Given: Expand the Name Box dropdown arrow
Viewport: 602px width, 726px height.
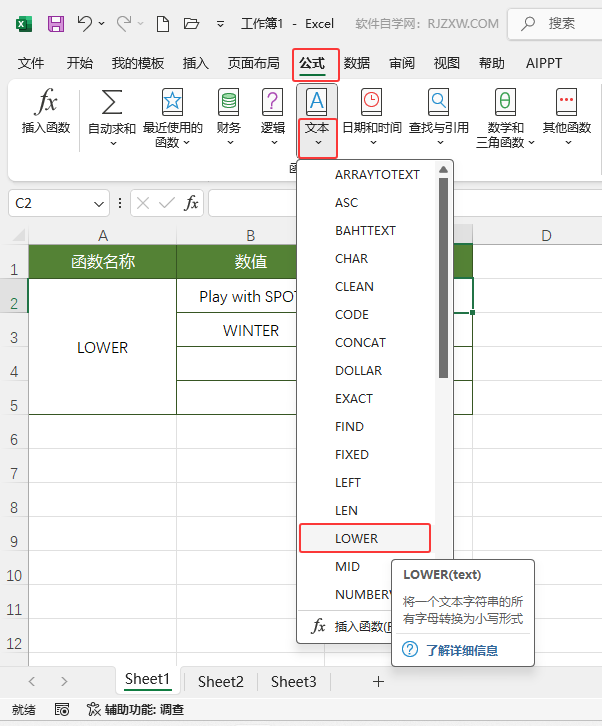Looking at the screenshot, I should [x=99, y=204].
